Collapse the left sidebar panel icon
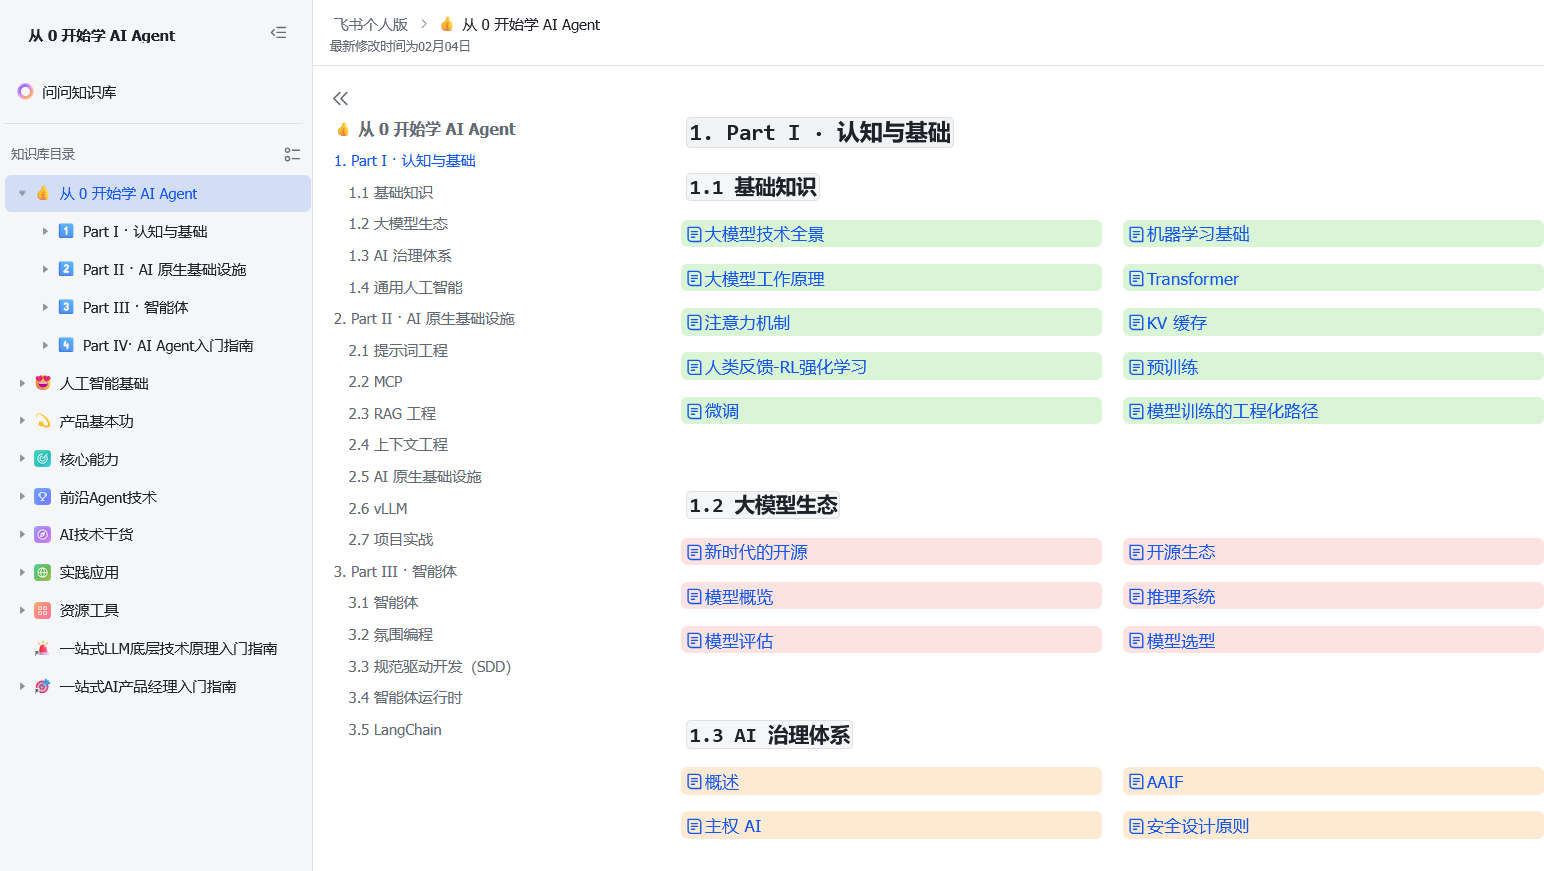 278,33
